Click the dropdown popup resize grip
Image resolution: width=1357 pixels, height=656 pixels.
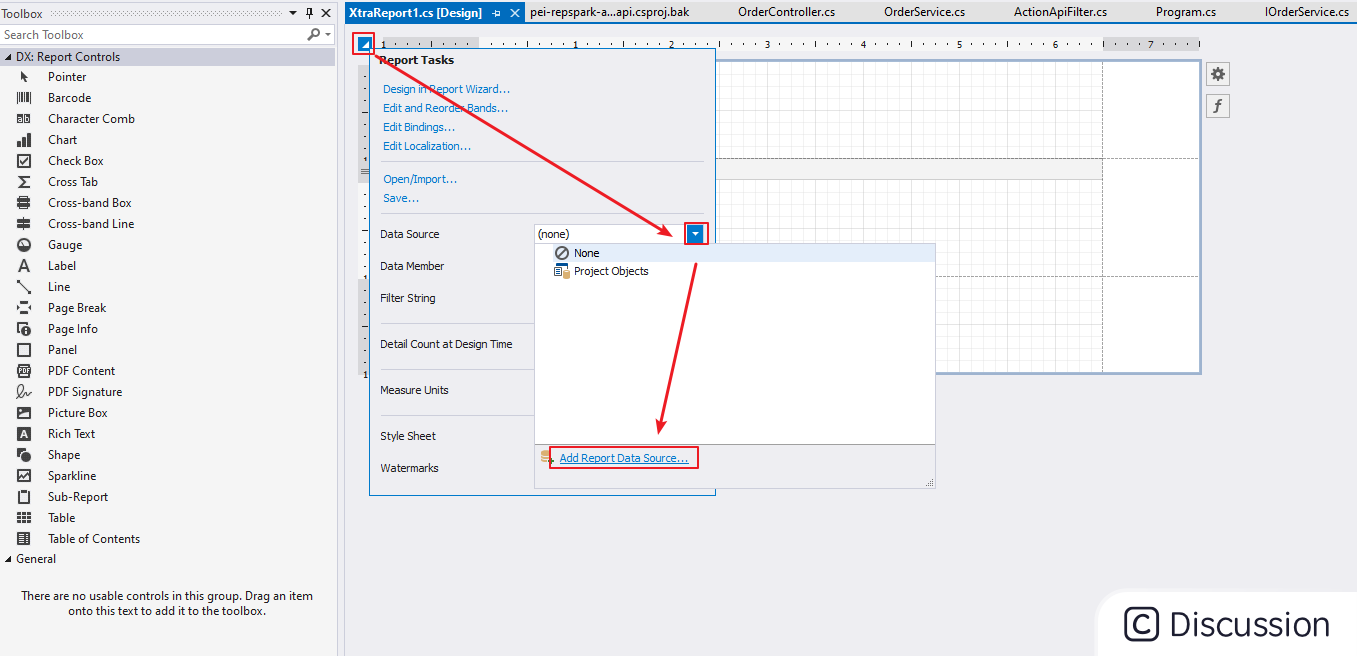tap(929, 483)
